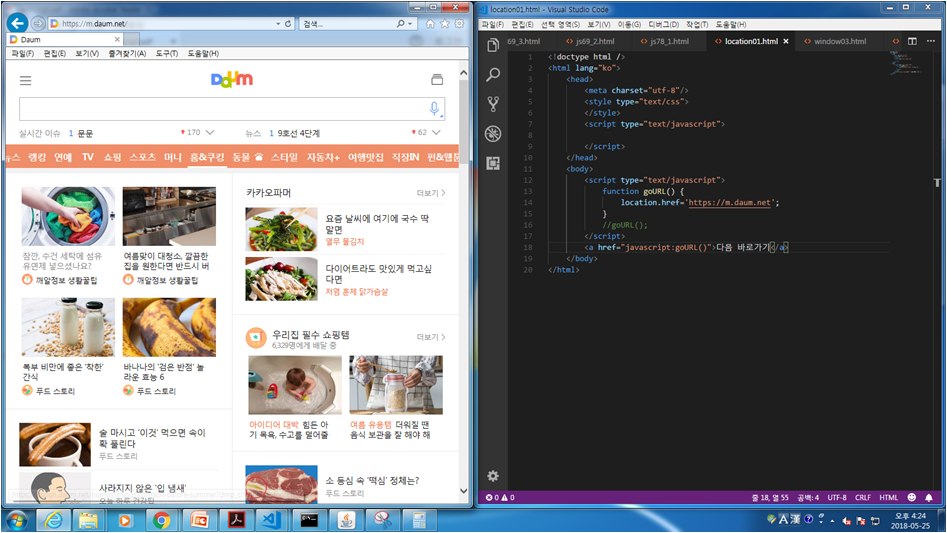Close the location01.html editor tab
This screenshot has width=947, height=533.
point(786,42)
